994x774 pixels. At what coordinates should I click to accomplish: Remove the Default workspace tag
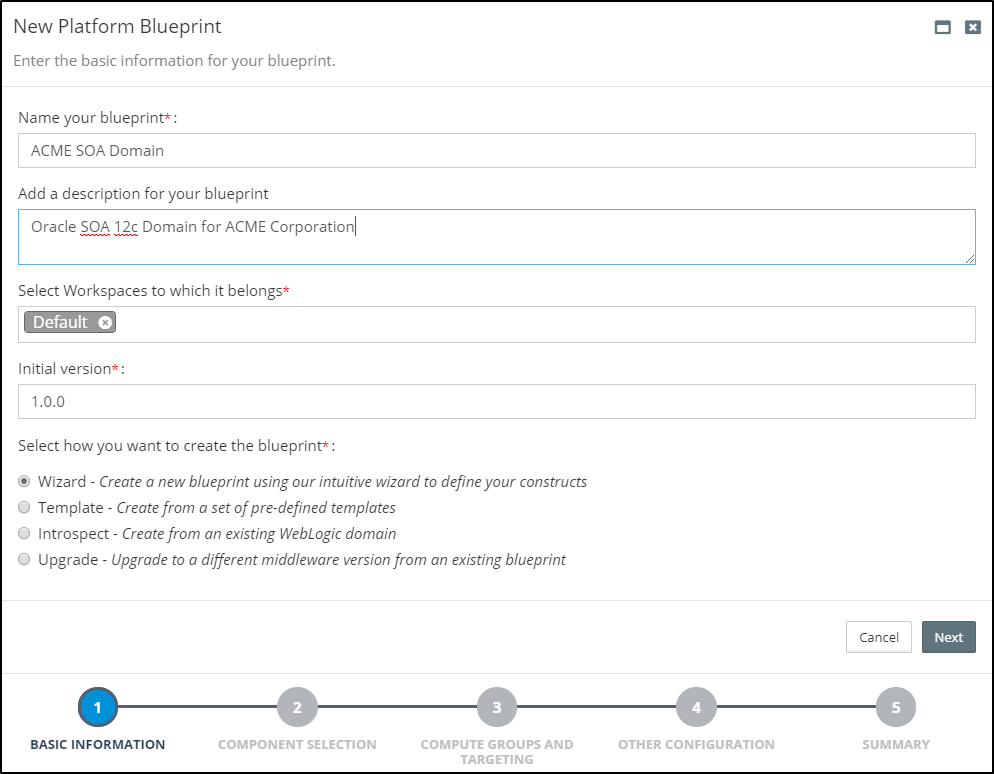(105, 323)
